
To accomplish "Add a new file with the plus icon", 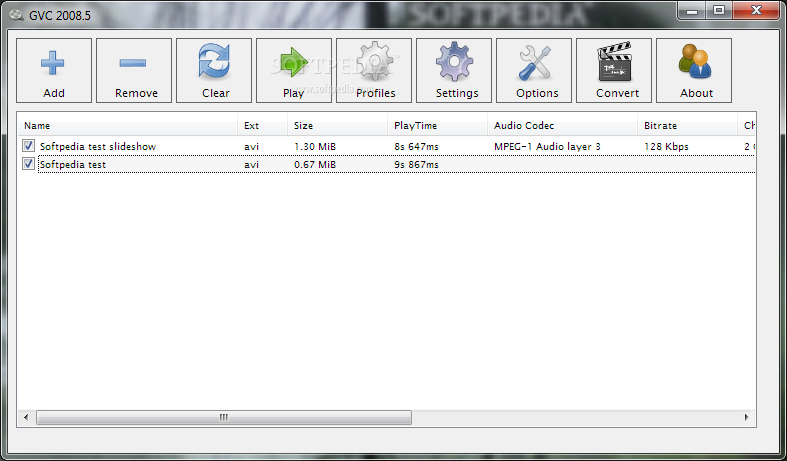I will click(54, 70).
